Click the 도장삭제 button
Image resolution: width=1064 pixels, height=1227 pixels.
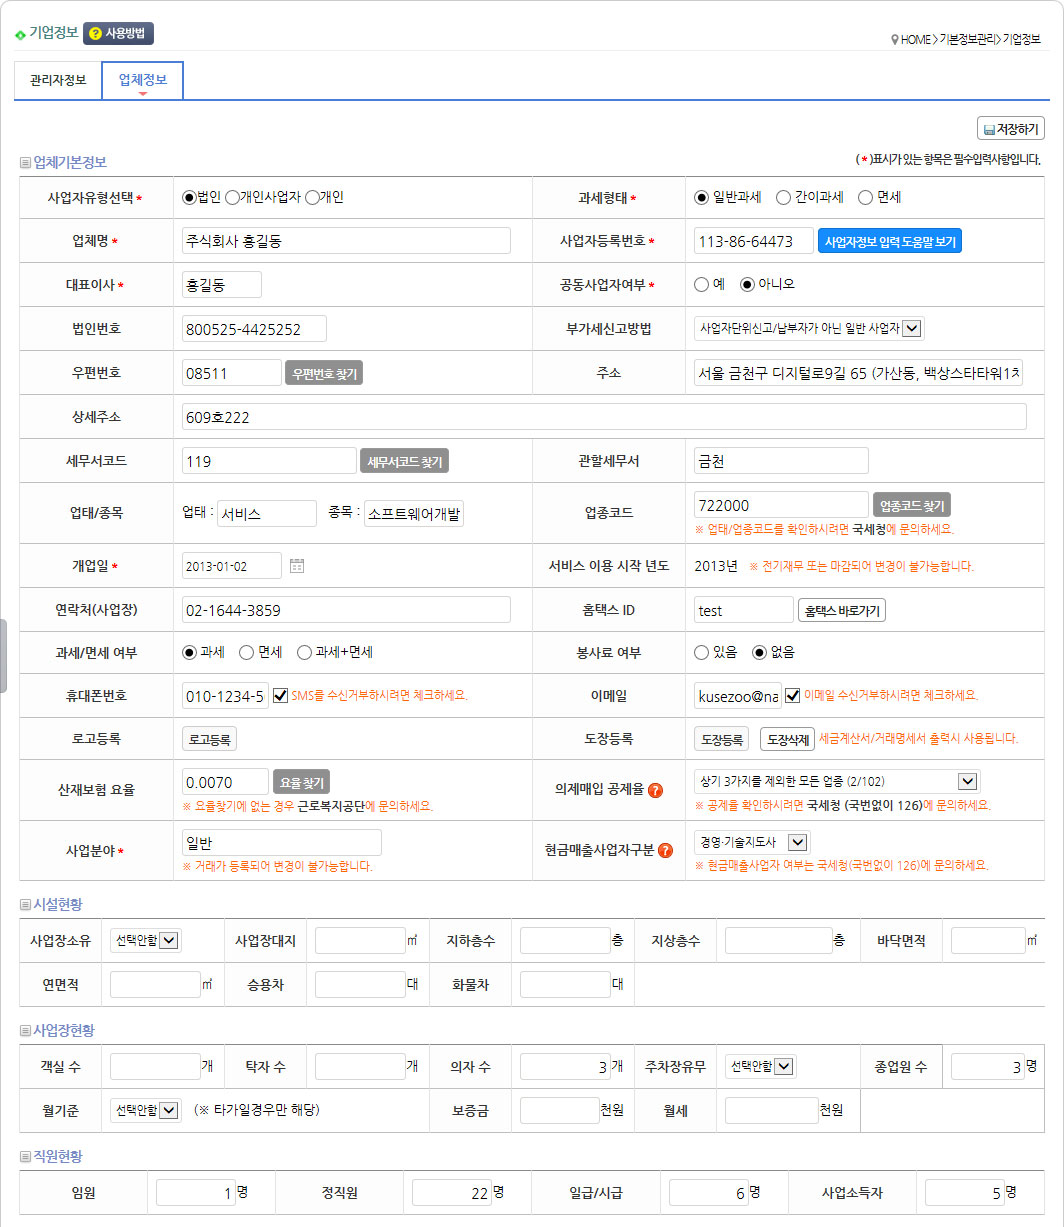(788, 739)
